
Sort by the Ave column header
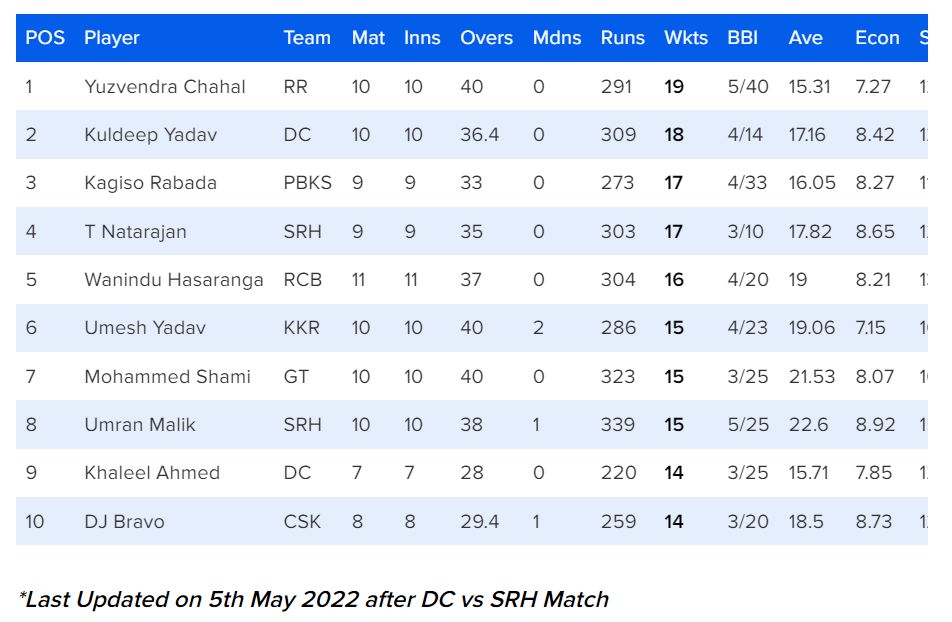805,38
